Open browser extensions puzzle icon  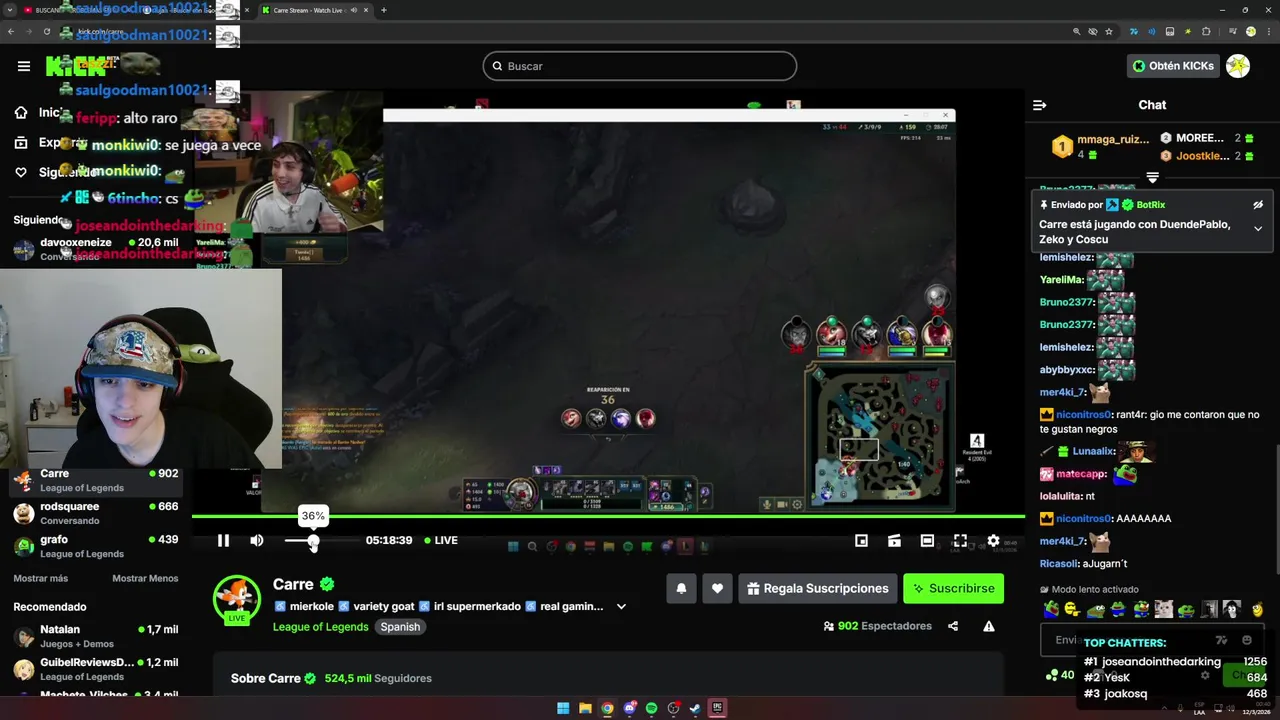pyautogui.click(x=1206, y=32)
